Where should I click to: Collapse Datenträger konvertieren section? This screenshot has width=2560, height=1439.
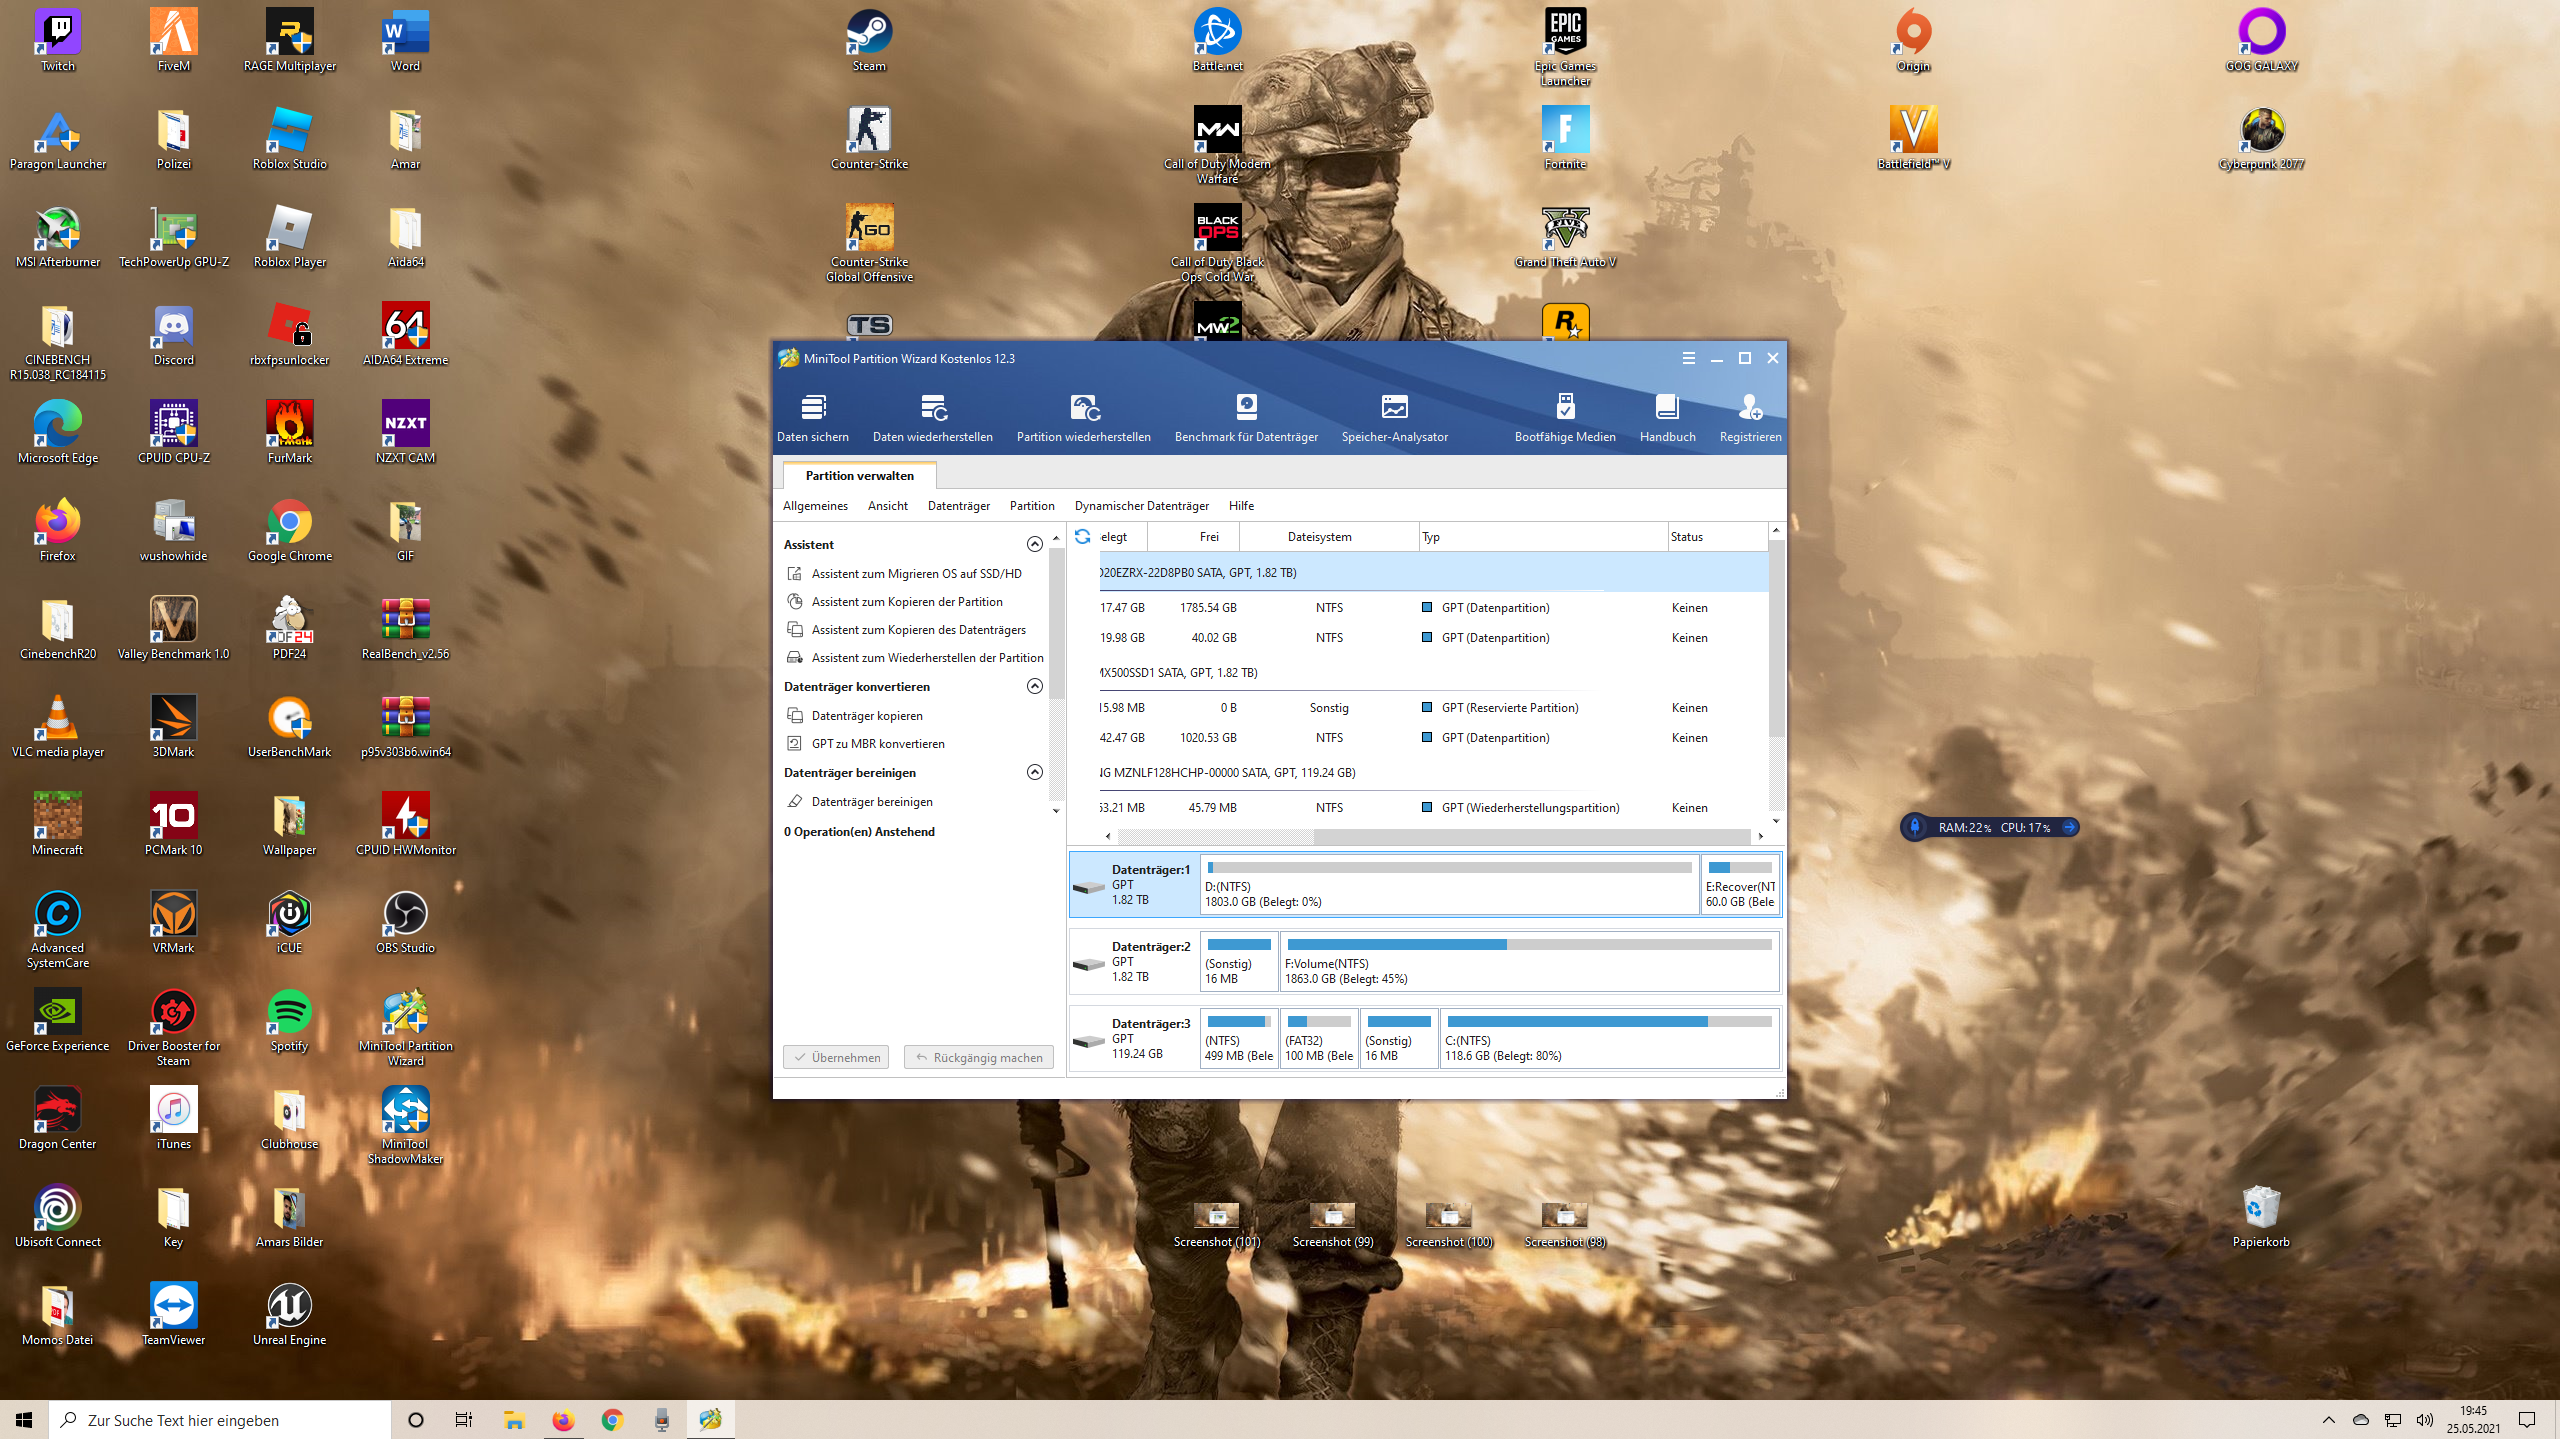click(x=1035, y=687)
